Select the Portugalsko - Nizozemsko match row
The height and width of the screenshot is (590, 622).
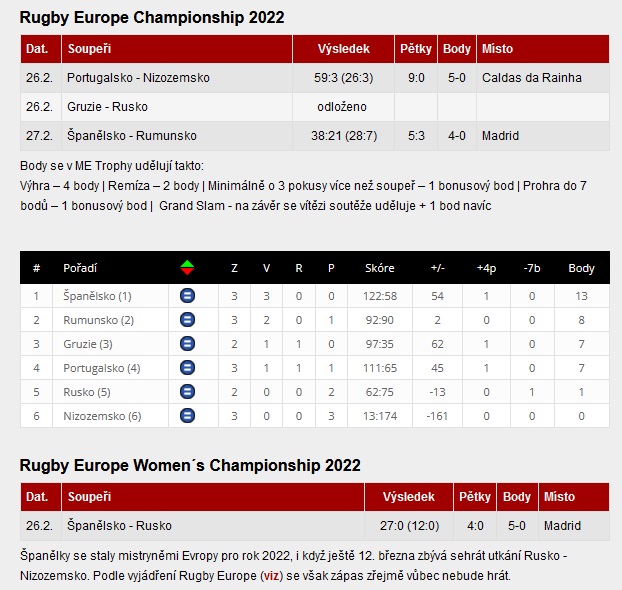point(138,77)
